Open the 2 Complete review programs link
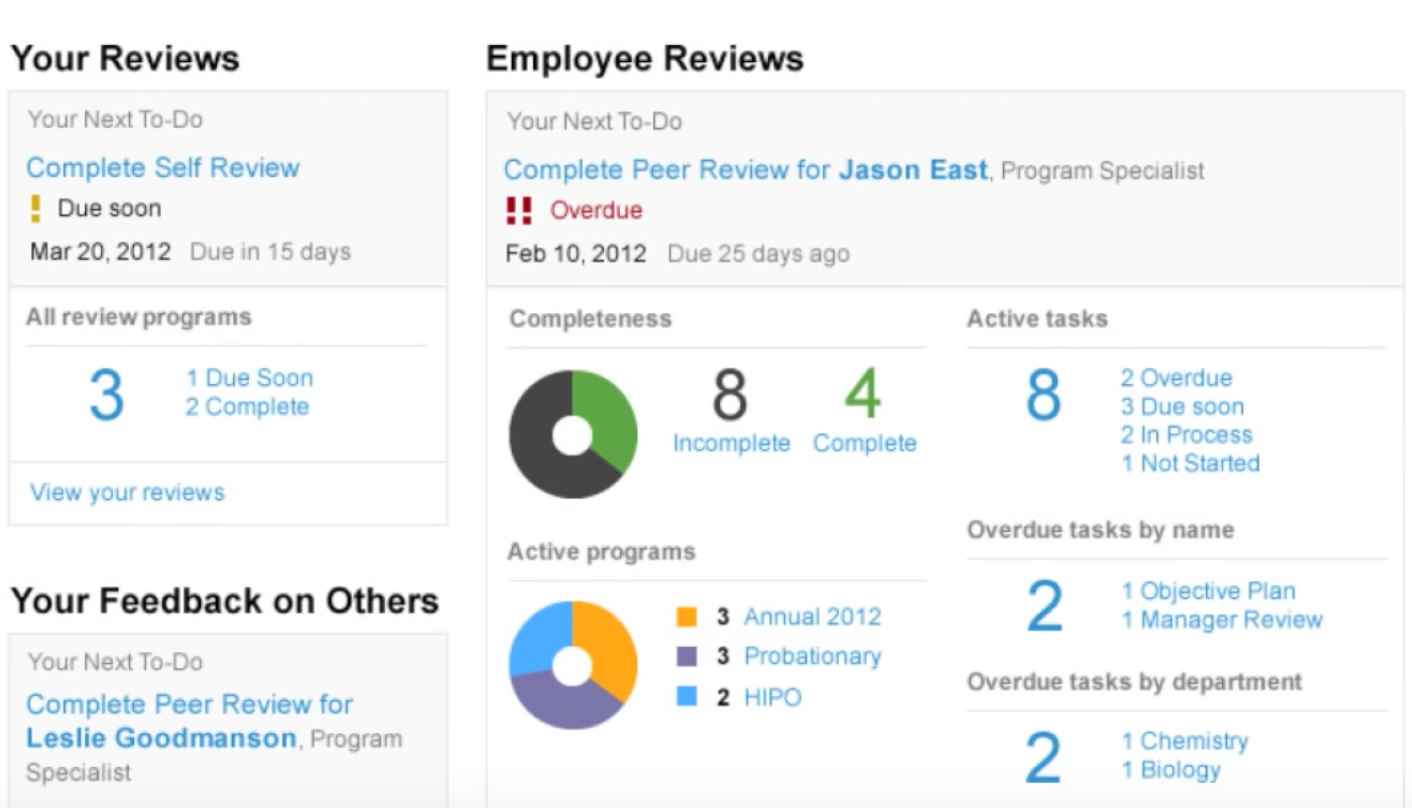 coord(247,407)
